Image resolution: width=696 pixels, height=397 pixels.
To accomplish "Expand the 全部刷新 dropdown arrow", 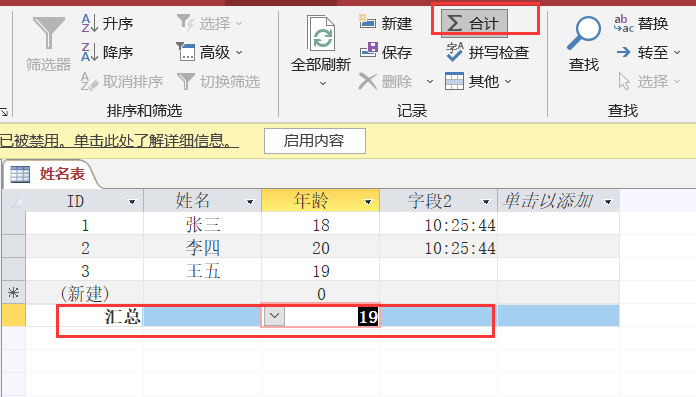I will pos(323,83).
